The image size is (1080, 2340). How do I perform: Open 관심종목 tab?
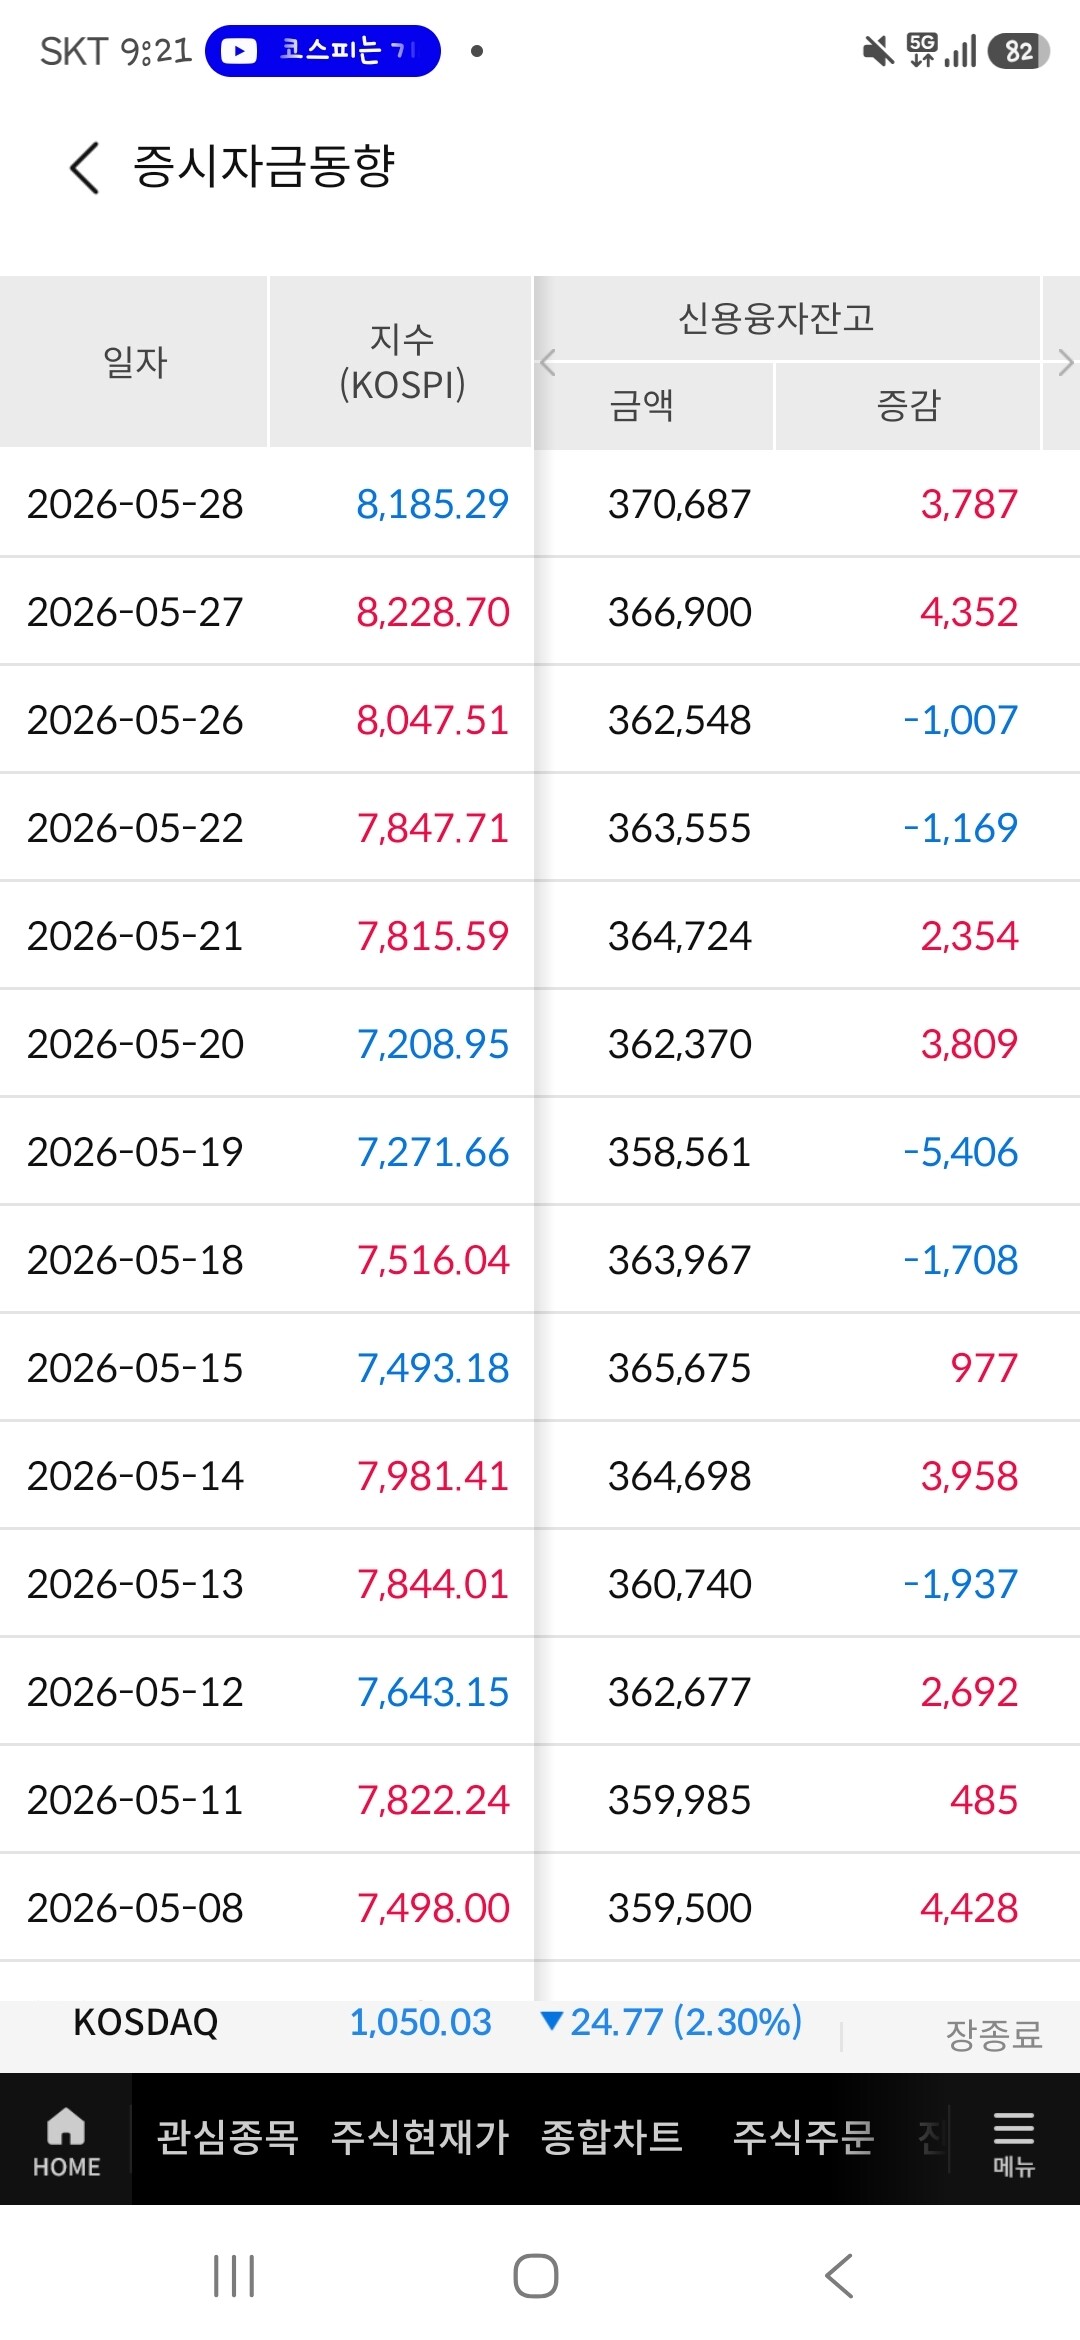[x=228, y=2137]
